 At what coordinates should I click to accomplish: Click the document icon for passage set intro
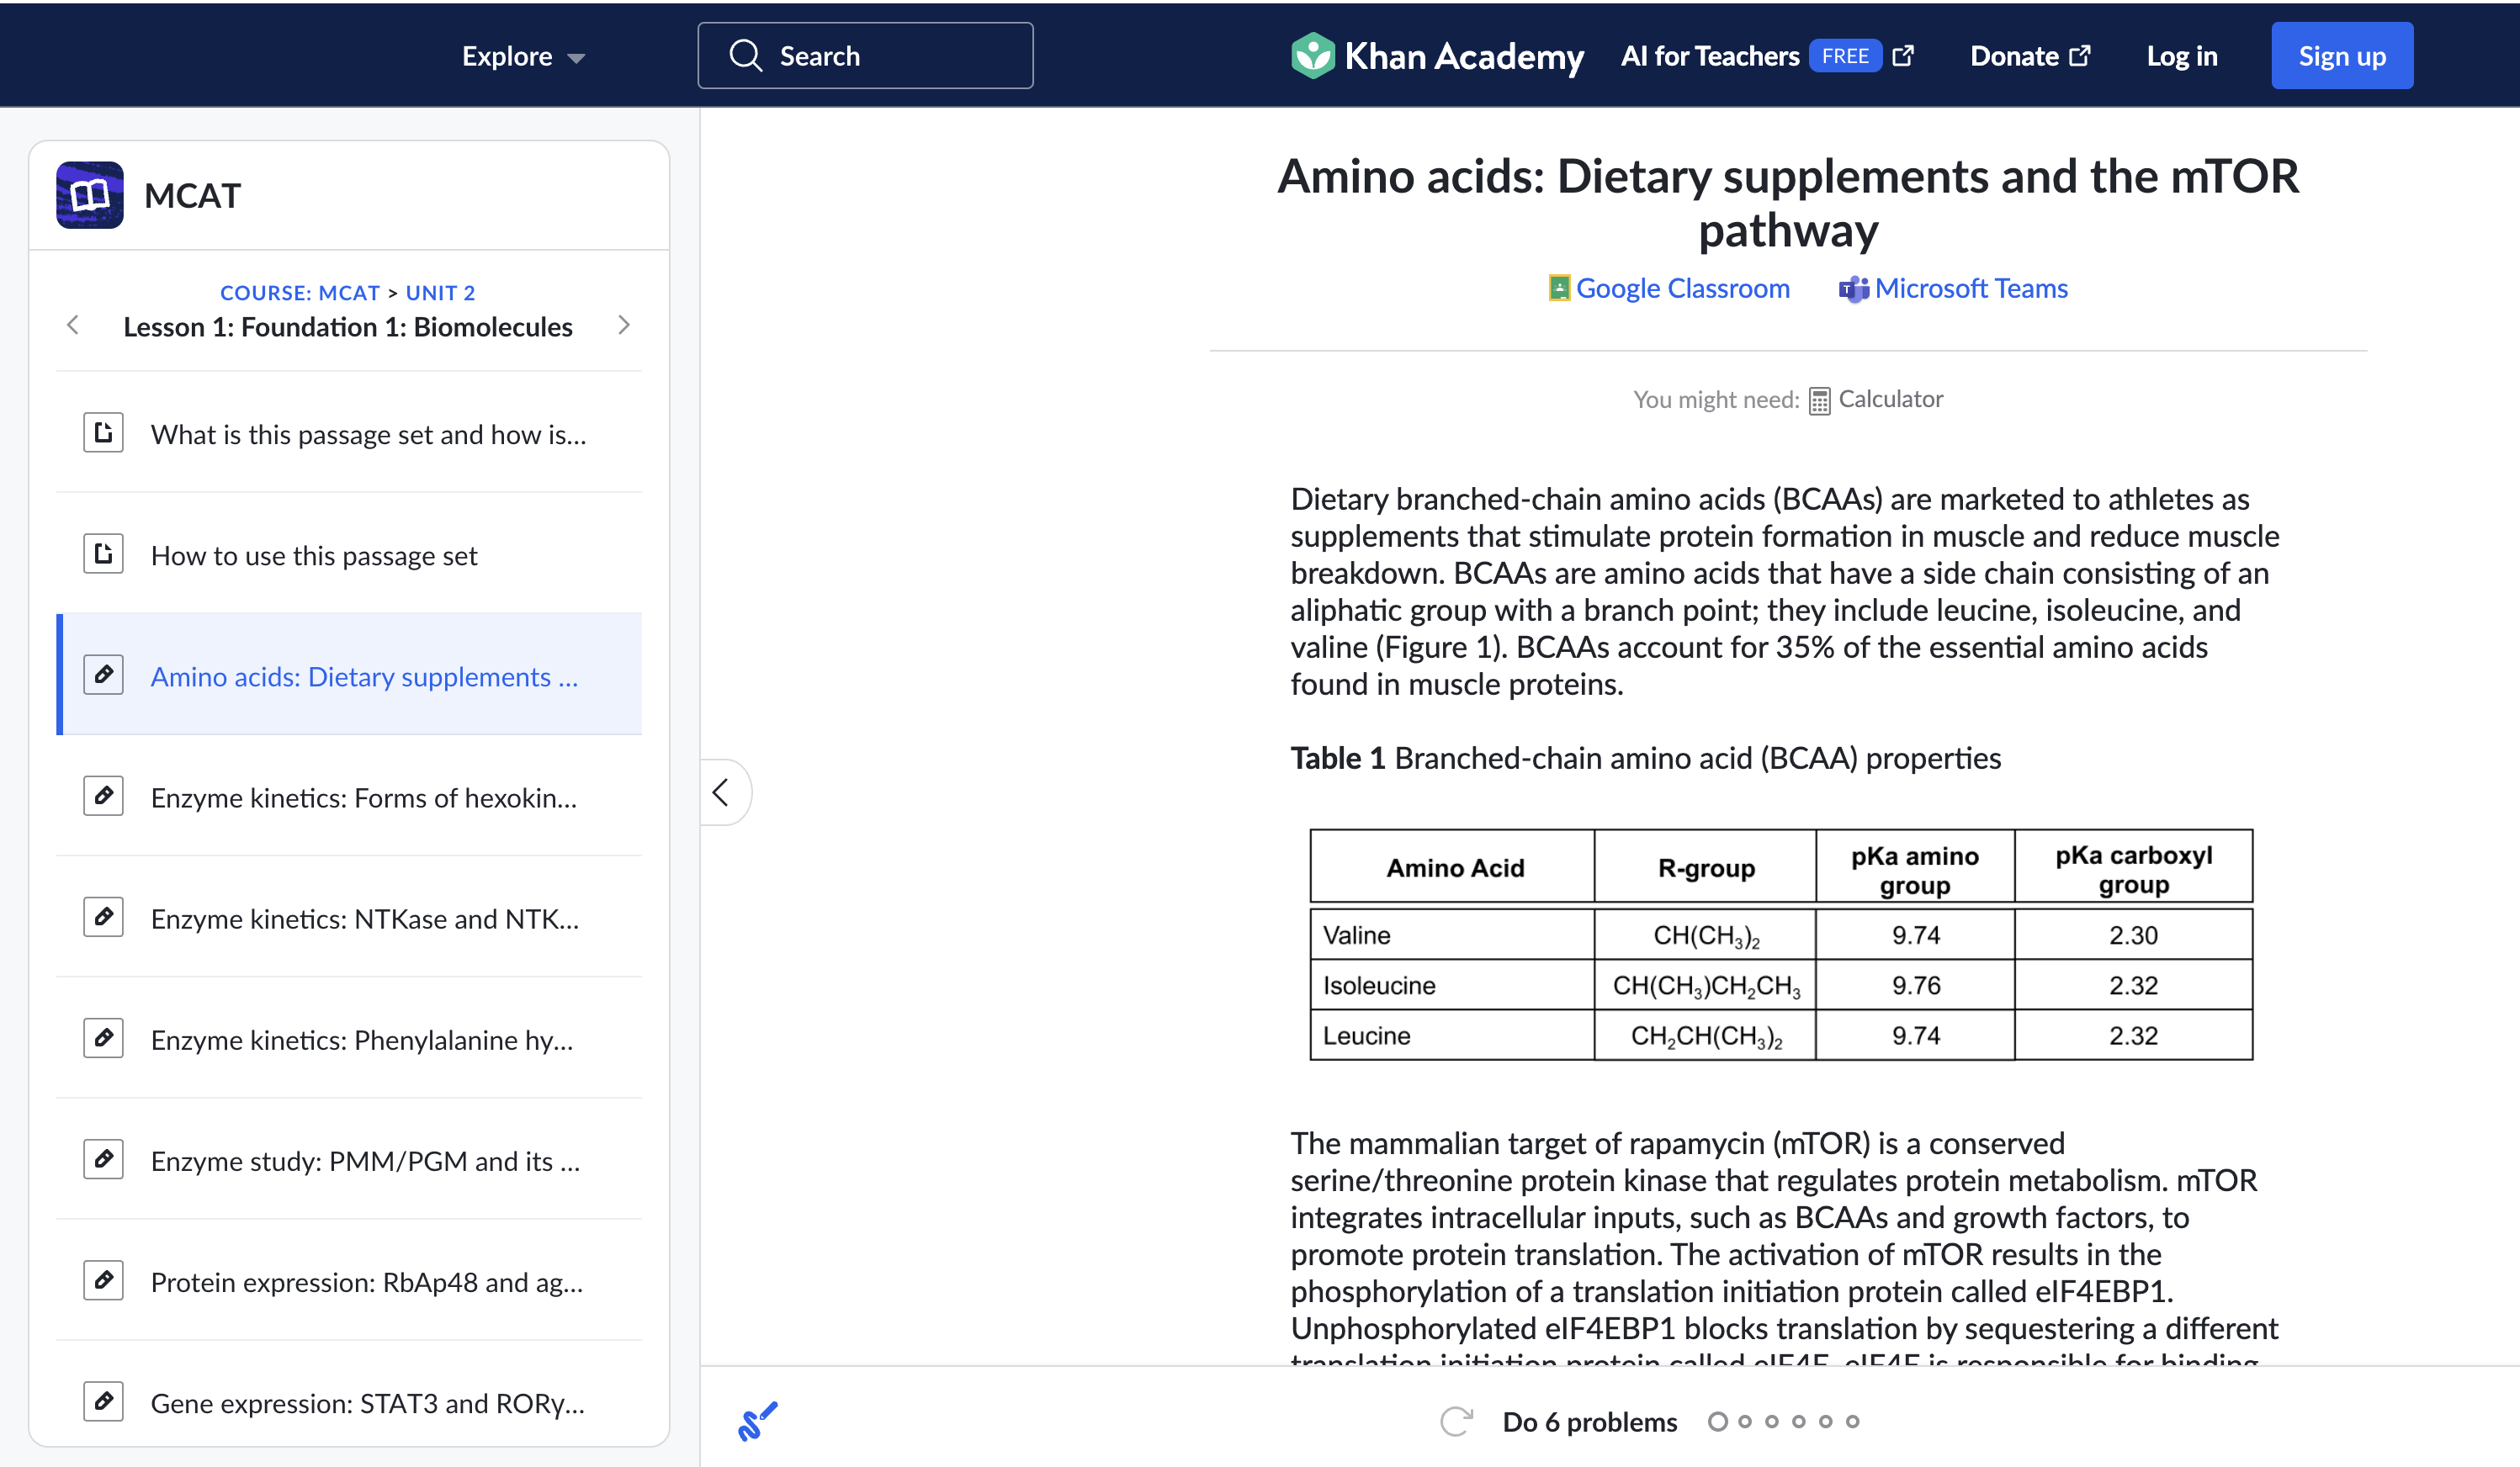point(101,433)
